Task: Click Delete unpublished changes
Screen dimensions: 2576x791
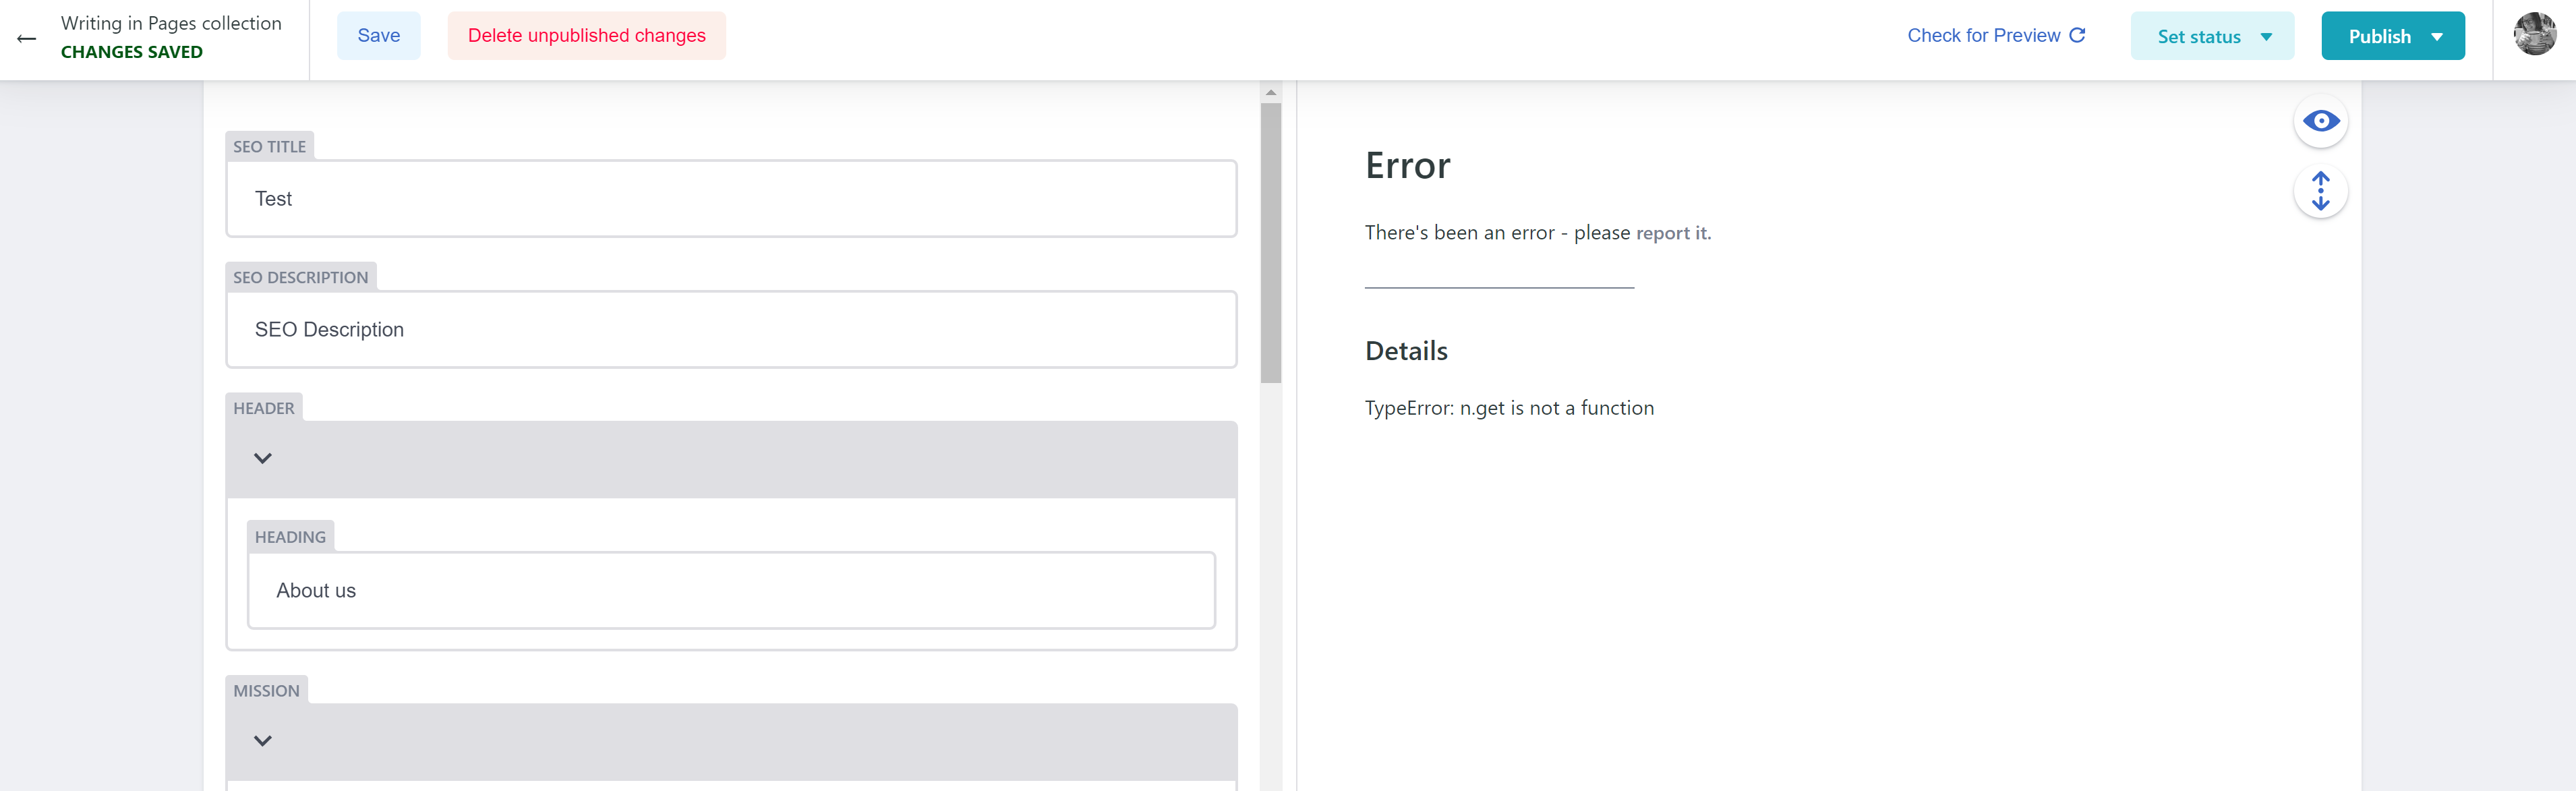Action: click(x=587, y=35)
